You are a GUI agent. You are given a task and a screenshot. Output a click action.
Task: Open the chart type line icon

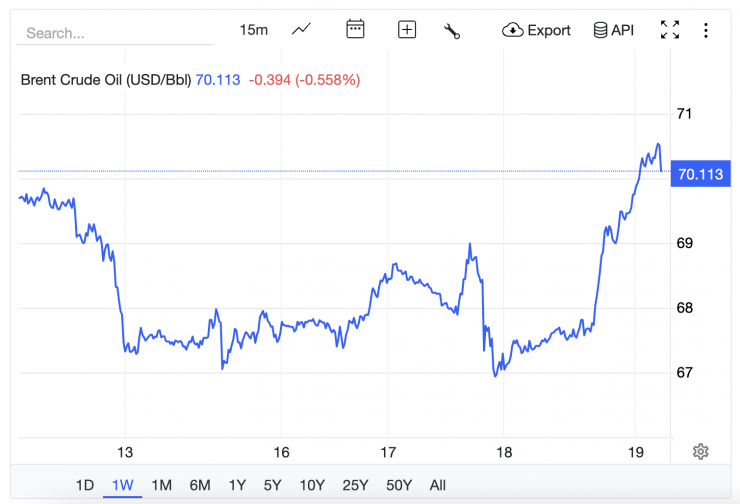coord(301,30)
